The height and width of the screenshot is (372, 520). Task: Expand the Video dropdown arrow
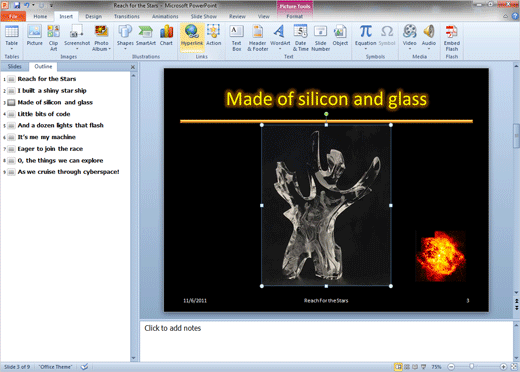click(x=409, y=49)
